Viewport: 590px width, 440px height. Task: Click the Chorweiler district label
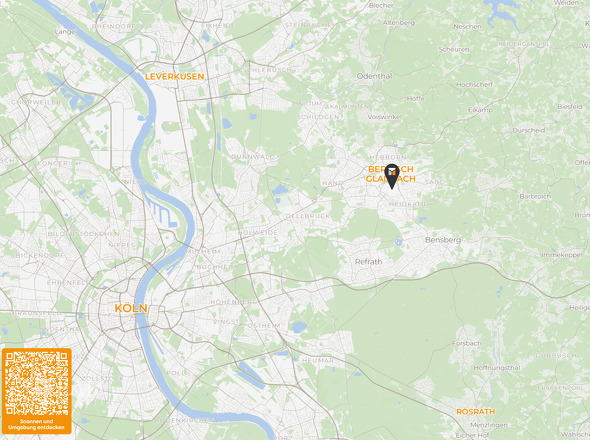coord(36,102)
